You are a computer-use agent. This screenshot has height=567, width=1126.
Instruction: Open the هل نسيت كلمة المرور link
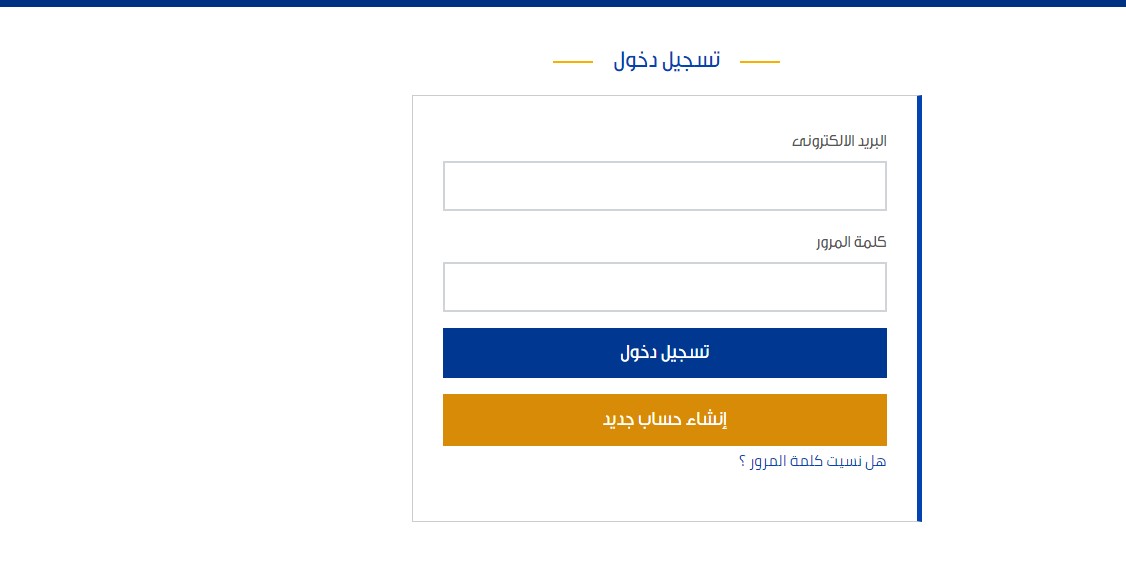(812, 461)
